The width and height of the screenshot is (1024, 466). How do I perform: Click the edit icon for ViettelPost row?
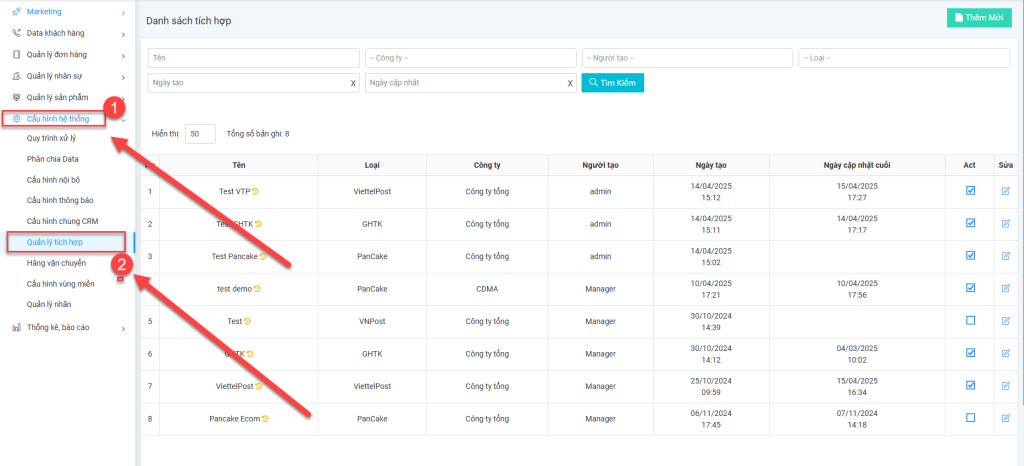tap(1005, 385)
